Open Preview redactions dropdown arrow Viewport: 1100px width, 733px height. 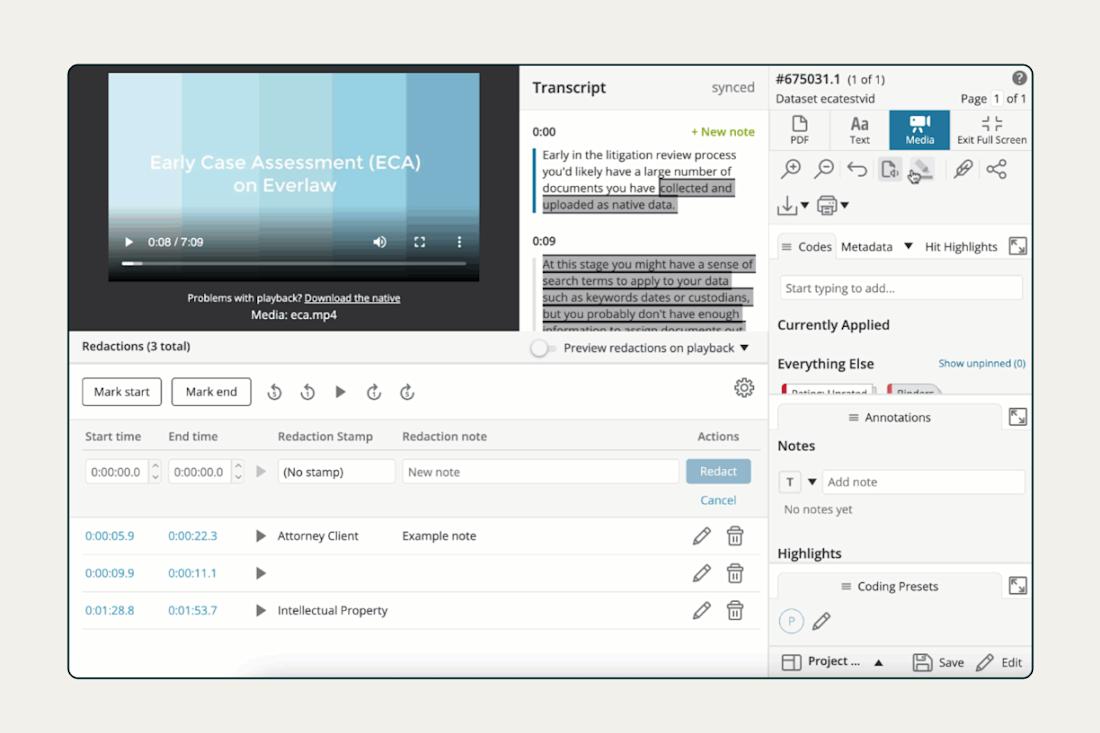(x=744, y=348)
